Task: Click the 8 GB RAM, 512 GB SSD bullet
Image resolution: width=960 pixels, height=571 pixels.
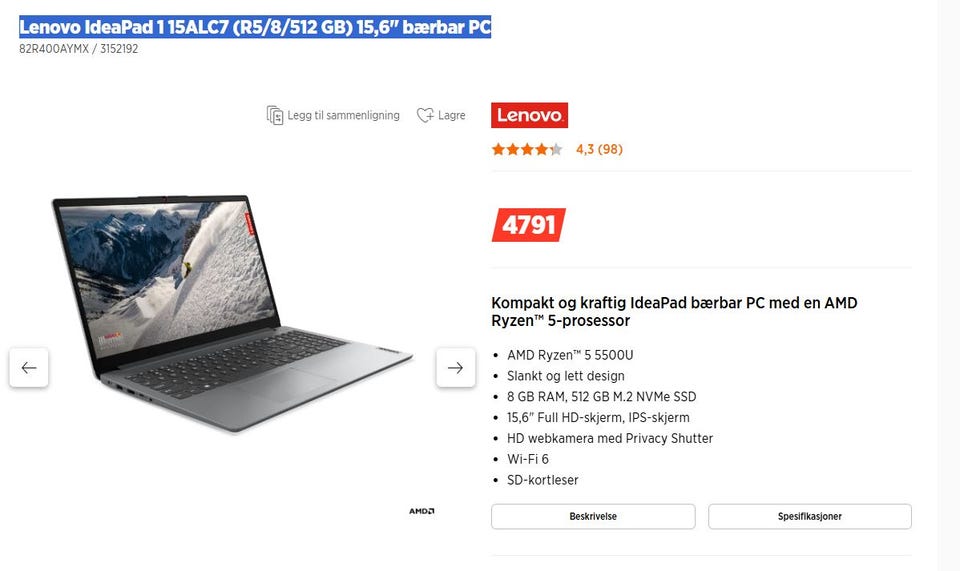Action: [x=601, y=397]
